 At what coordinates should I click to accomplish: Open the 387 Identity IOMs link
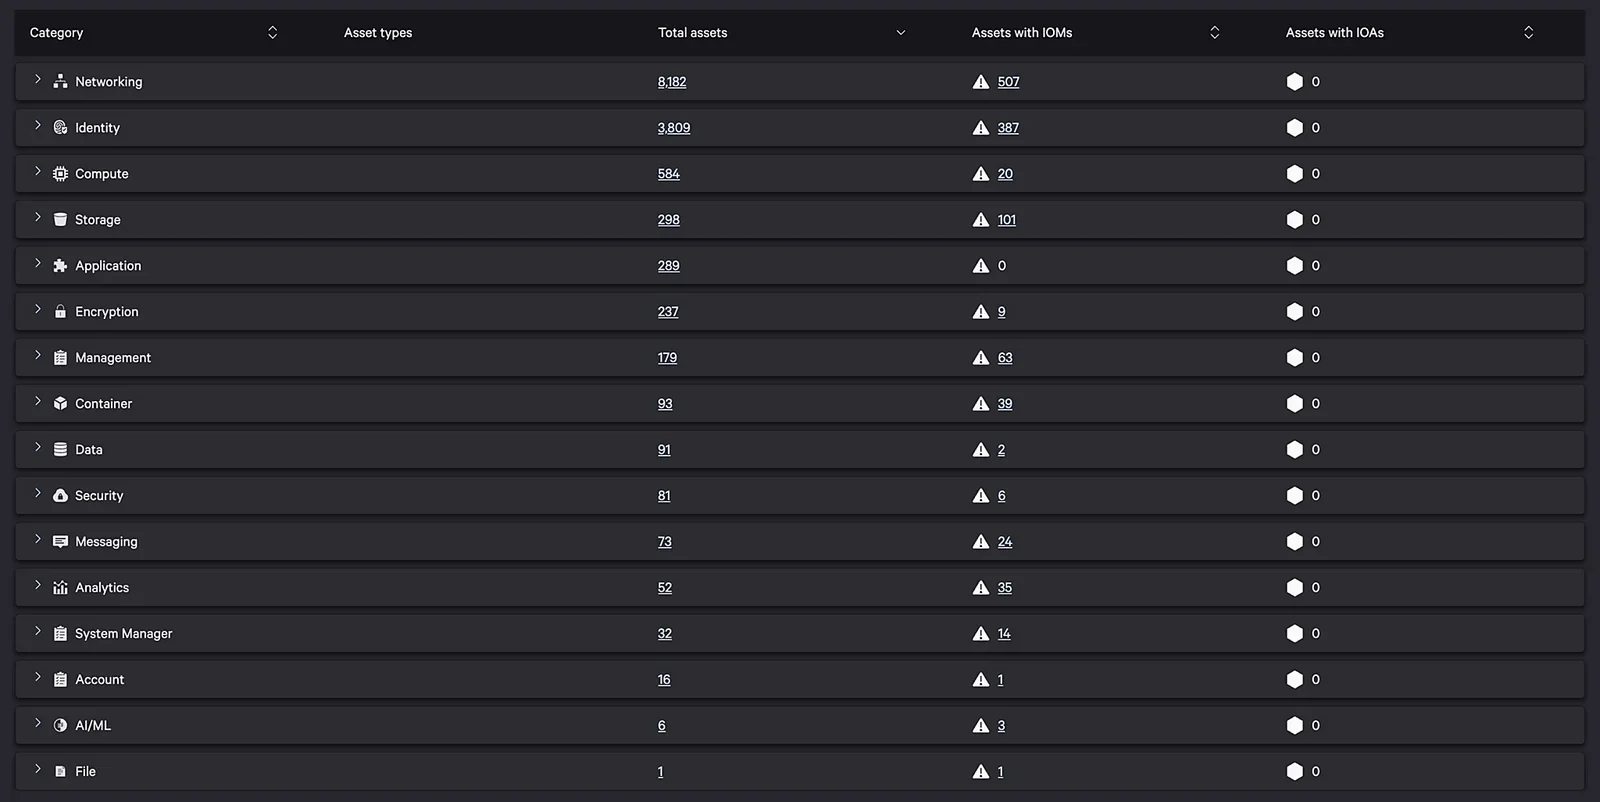[1008, 128]
